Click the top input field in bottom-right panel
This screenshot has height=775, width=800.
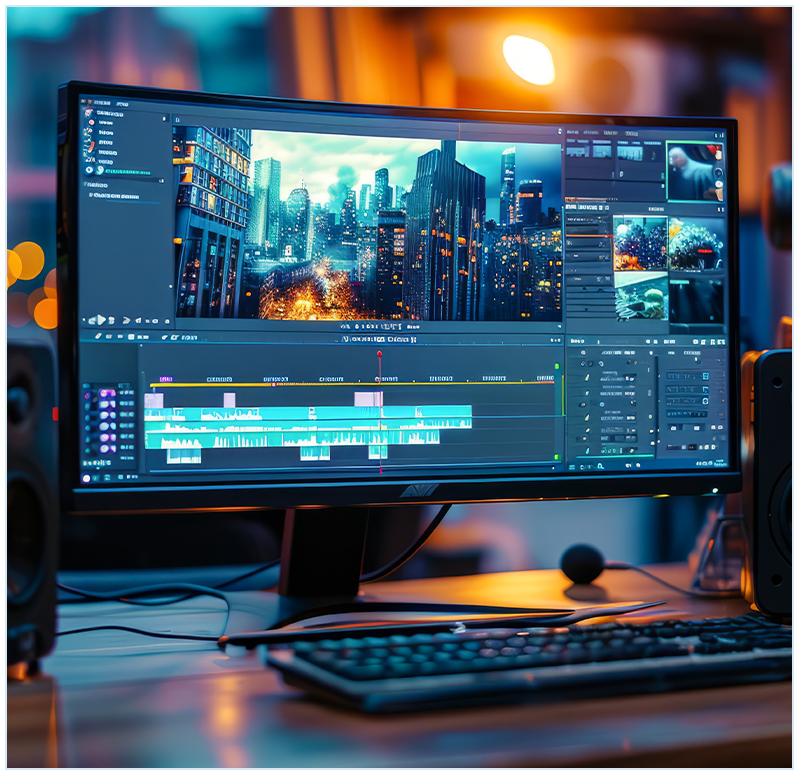(x=686, y=376)
